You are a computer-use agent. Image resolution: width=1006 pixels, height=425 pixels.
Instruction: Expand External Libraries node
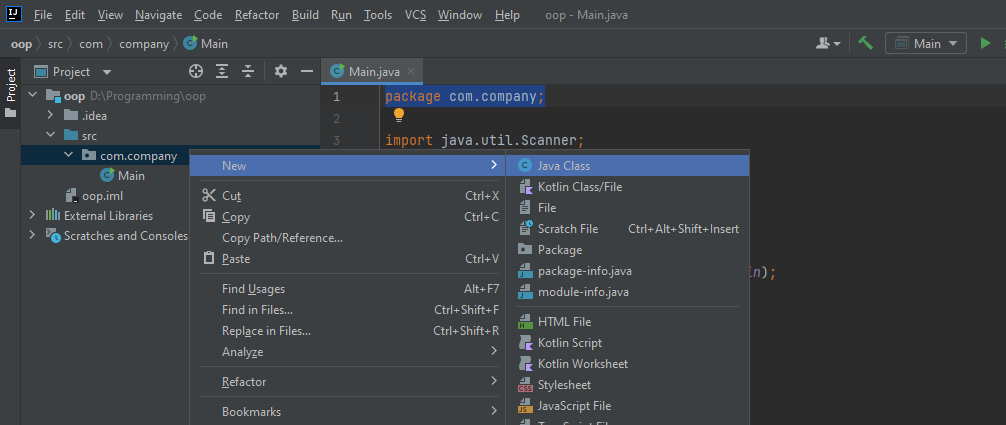point(32,216)
